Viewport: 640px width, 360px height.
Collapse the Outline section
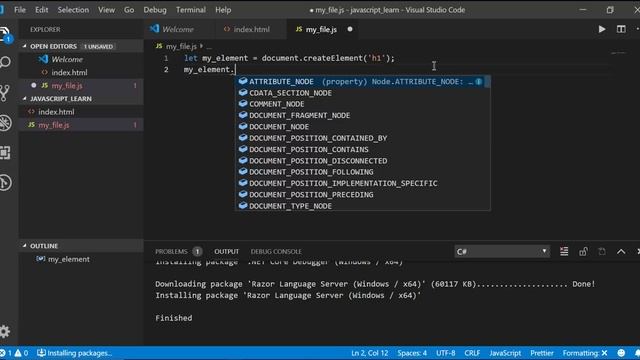tap(82, 246)
